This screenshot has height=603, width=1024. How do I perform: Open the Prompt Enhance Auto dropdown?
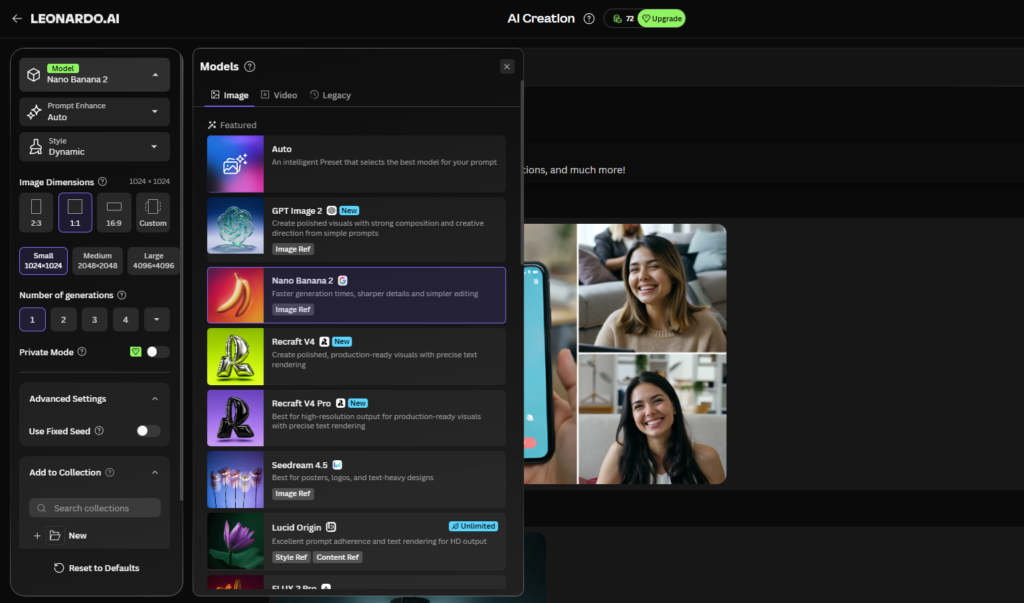coord(95,112)
